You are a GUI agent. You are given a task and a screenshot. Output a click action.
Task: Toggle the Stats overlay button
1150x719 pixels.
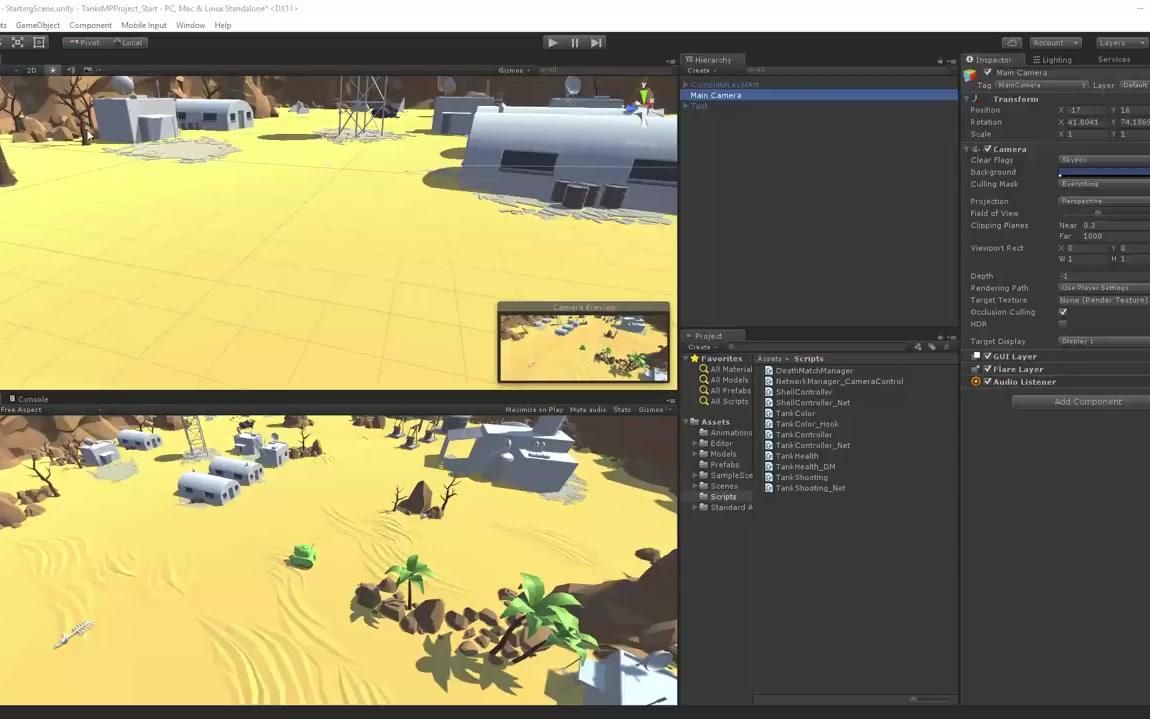[x=622, y=410]
